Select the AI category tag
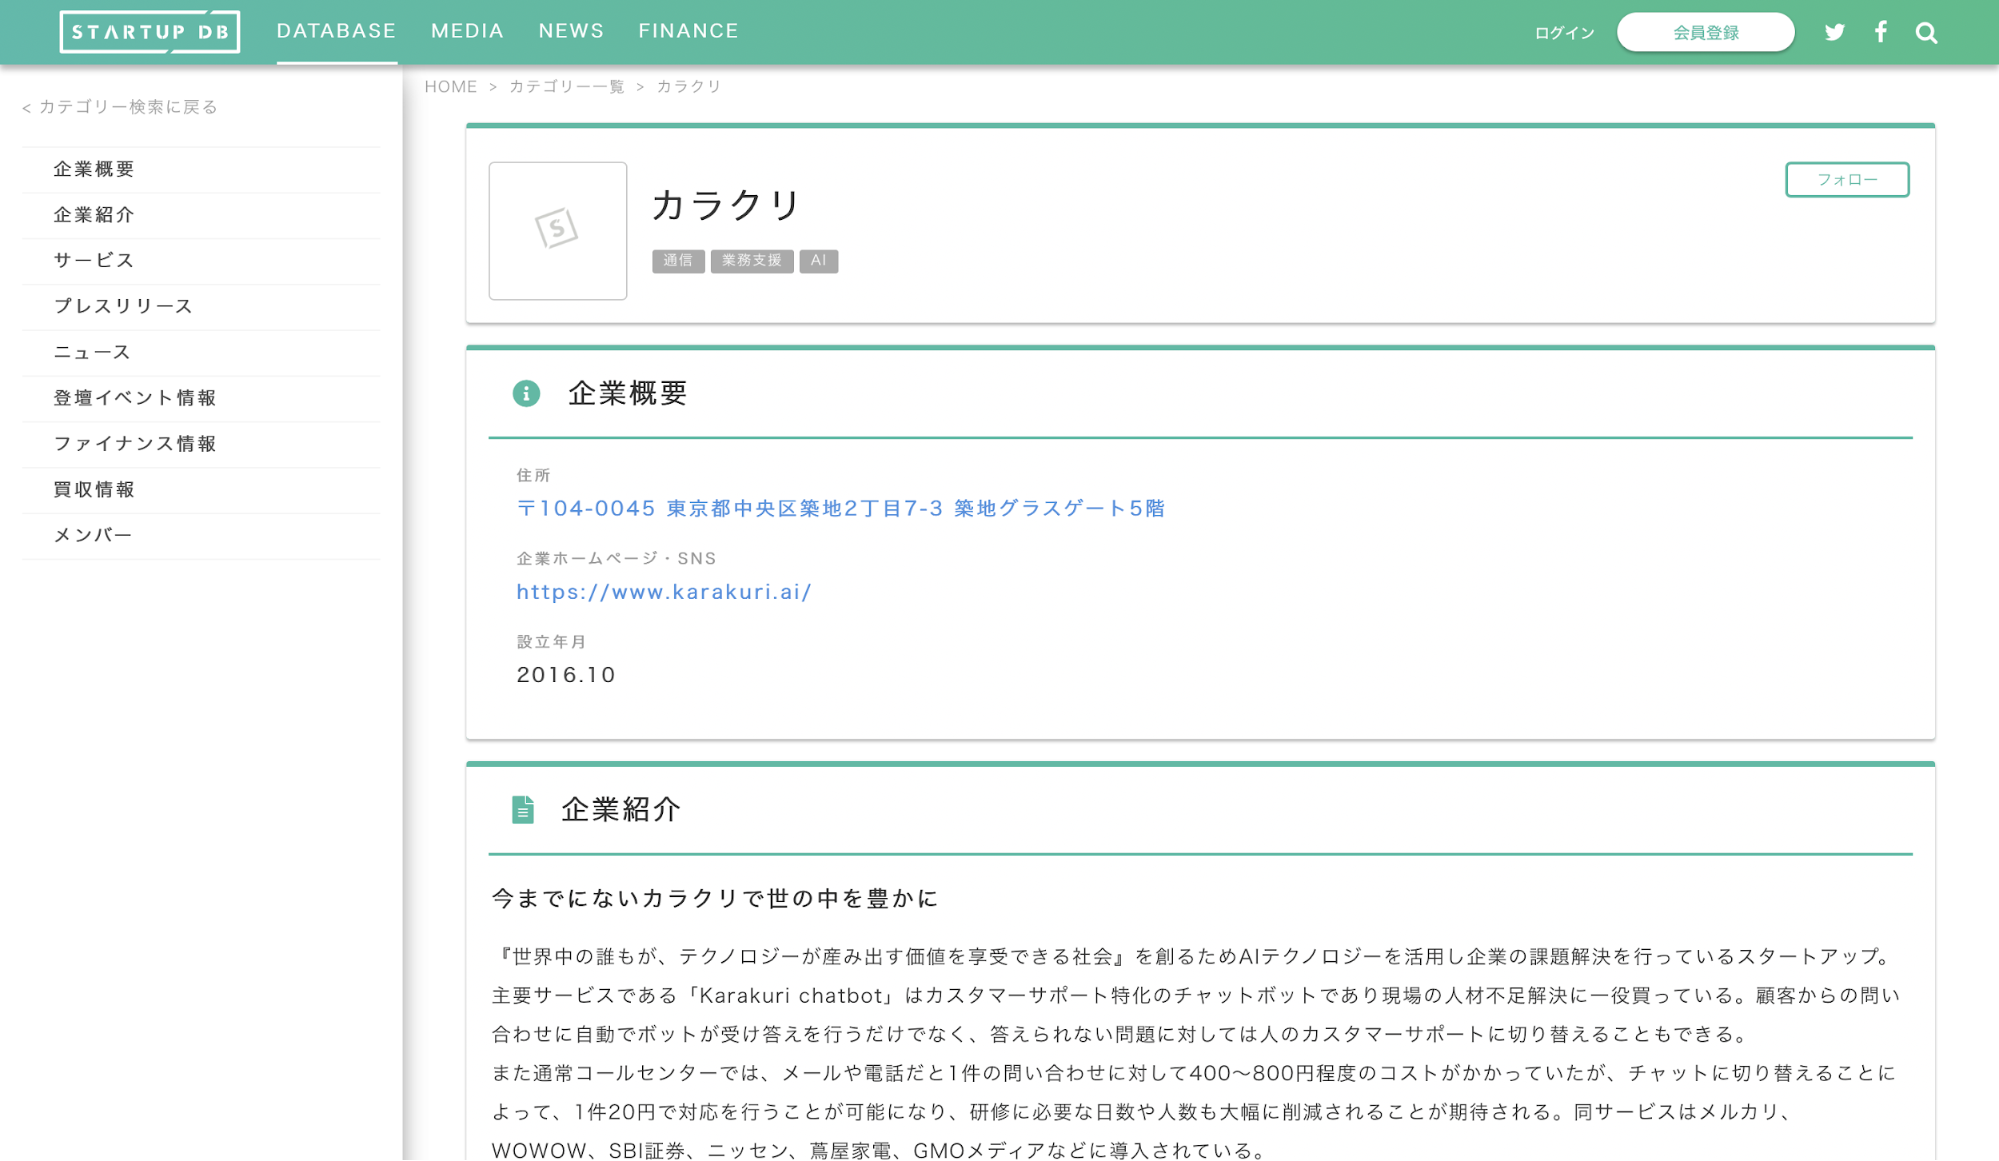This screenshot has height=1161, width=1999. (x=818, y=261)
